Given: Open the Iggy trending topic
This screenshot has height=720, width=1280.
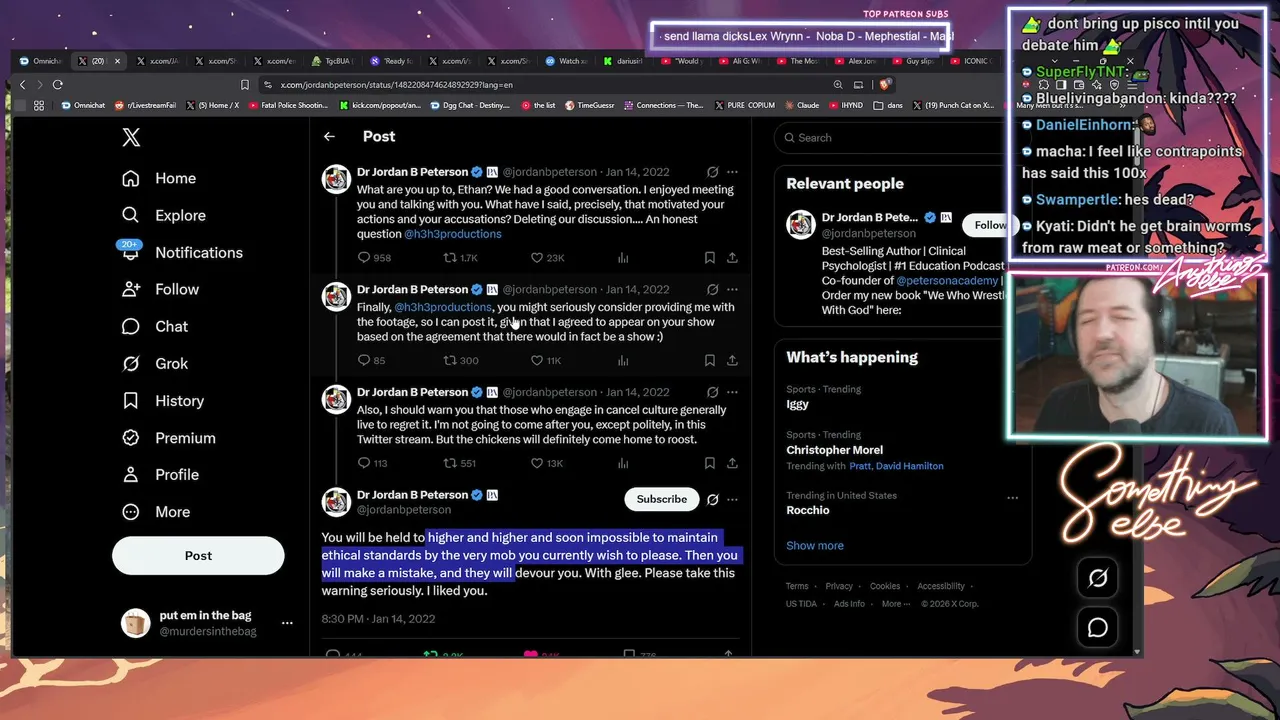Looking at the screenshot, I should pyautogui.click(x=798, y=404).
